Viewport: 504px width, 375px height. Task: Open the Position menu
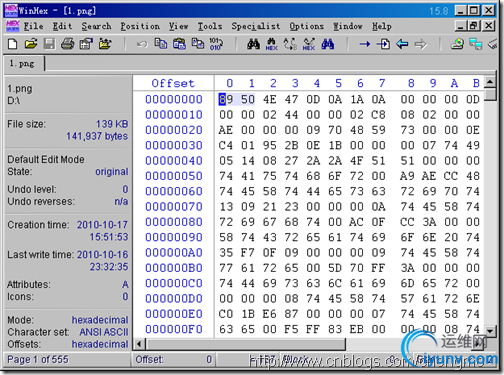[140, 26]
